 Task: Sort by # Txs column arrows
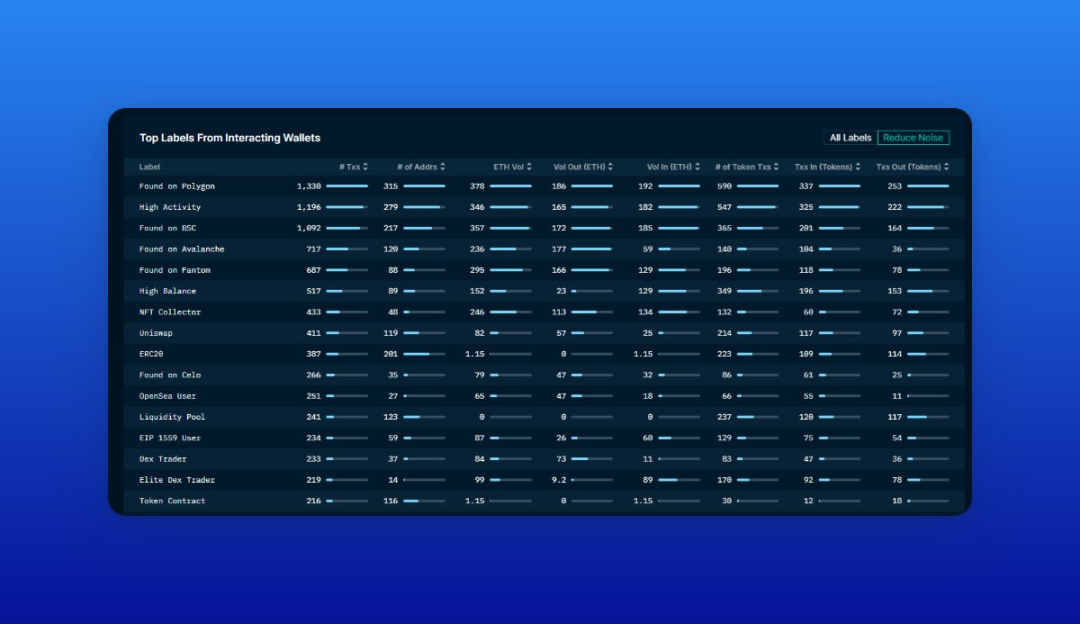(x=365, y=167)
